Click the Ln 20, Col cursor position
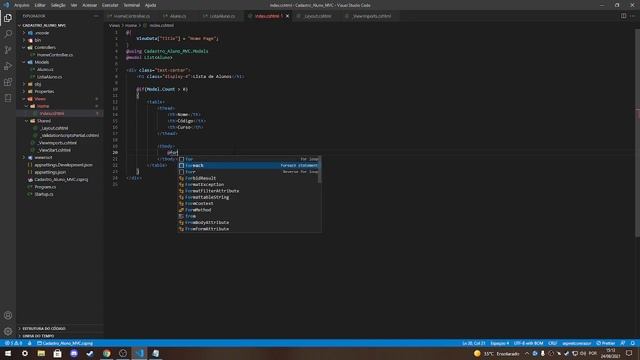 pos(473,343)
